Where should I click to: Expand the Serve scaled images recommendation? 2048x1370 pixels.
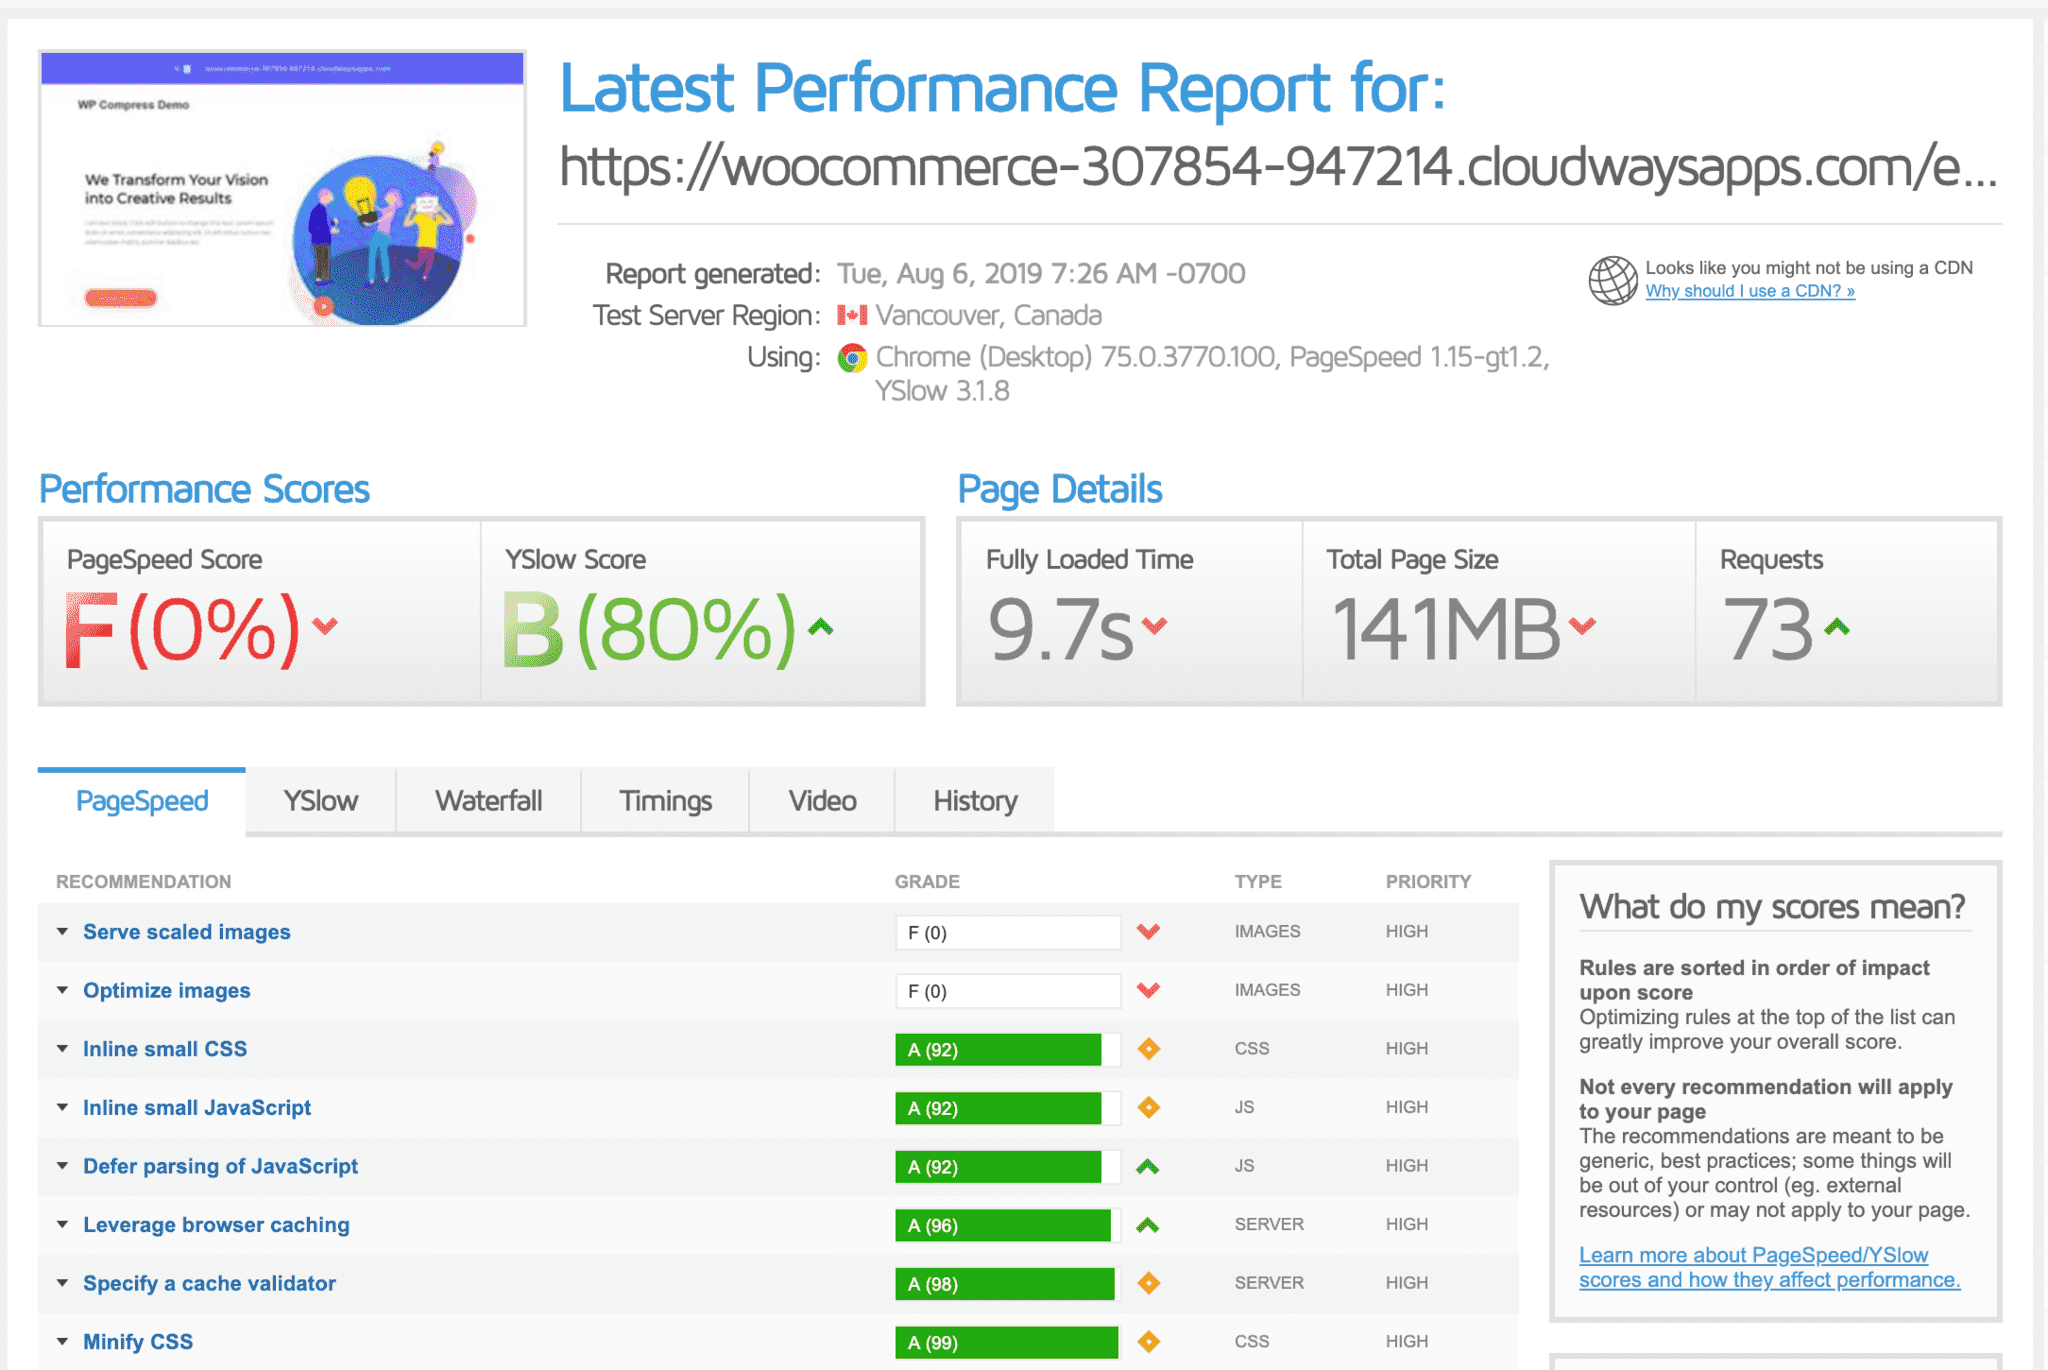[x=186, y=932]
